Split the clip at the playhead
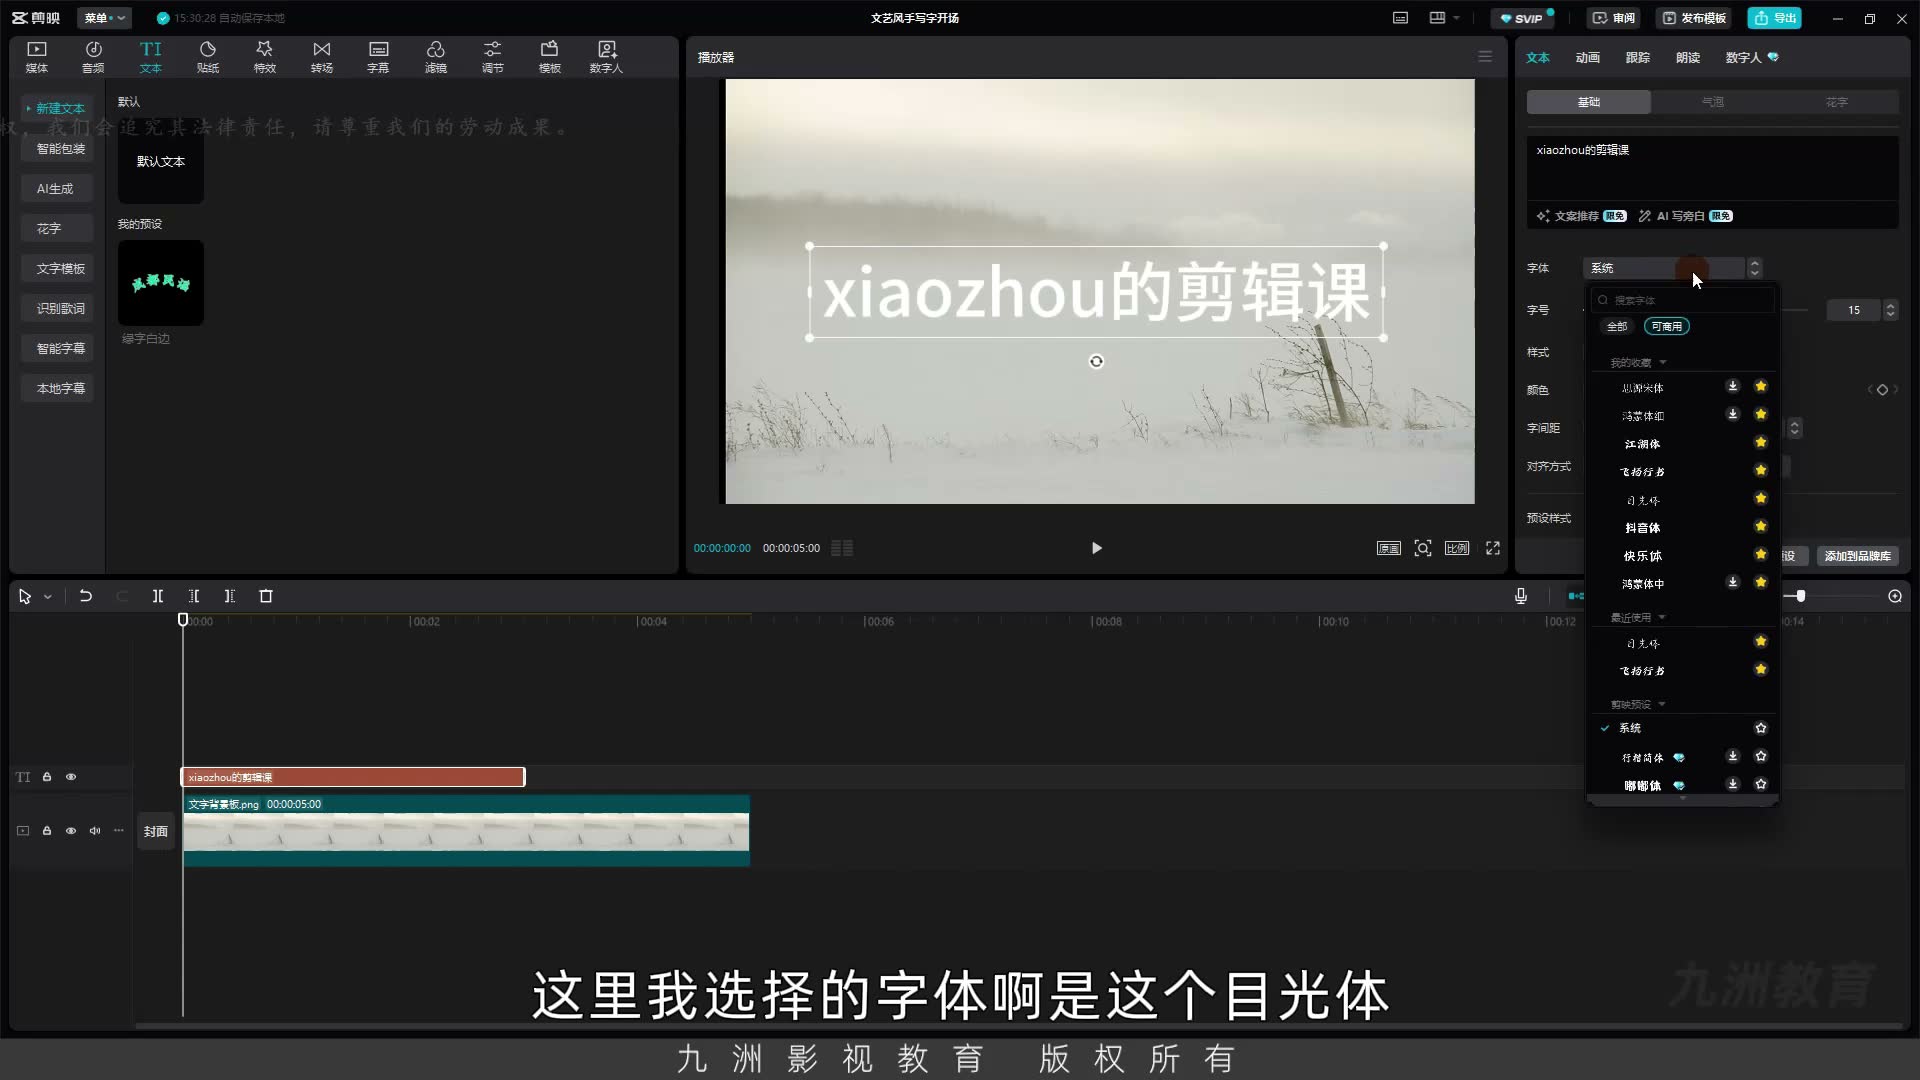This screenshot has height=1080, width=1920. click(x=158, y=596)
